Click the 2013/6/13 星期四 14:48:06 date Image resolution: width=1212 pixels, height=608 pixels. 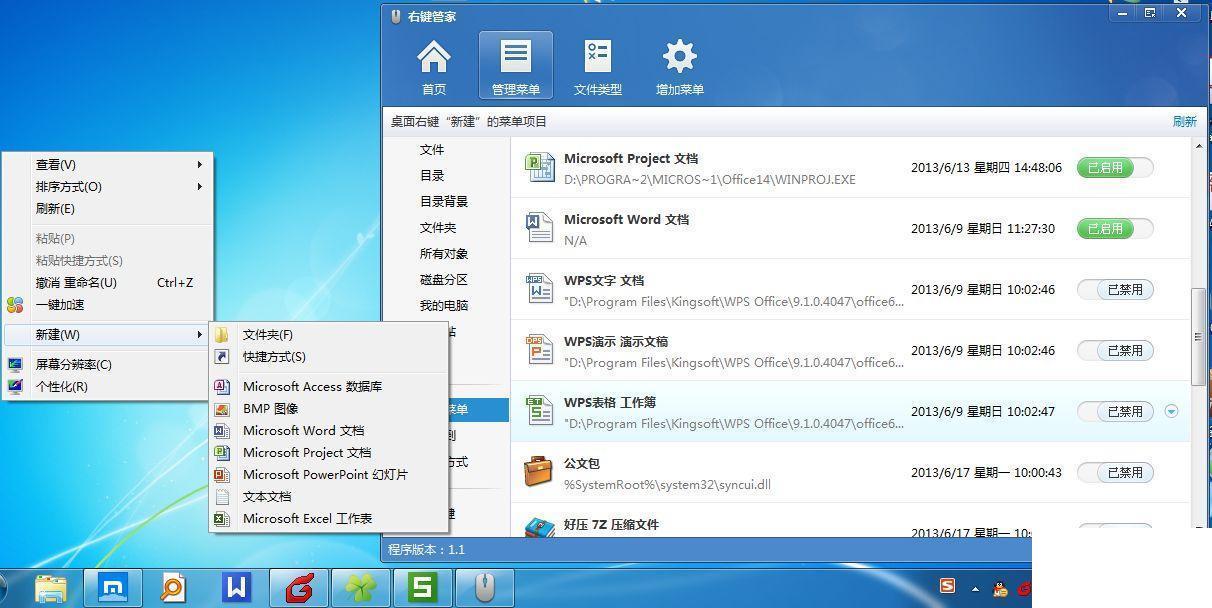coord(986,168)
